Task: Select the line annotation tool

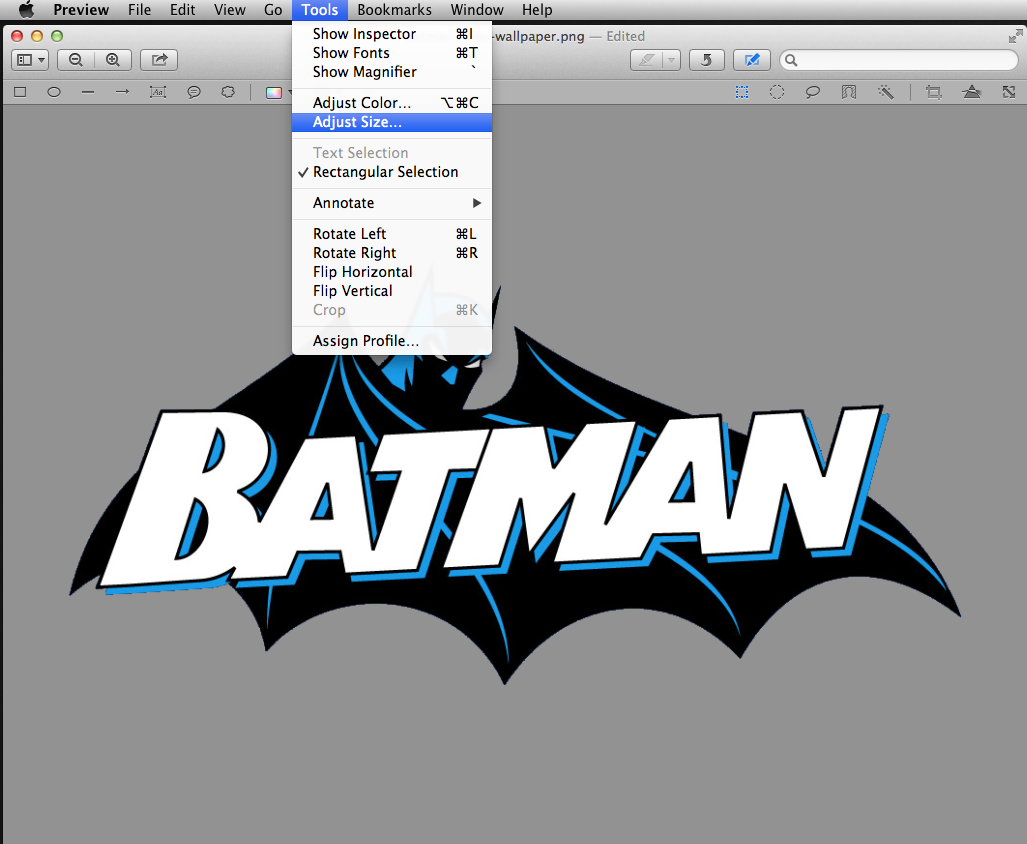Action: [x=88, y=92]
